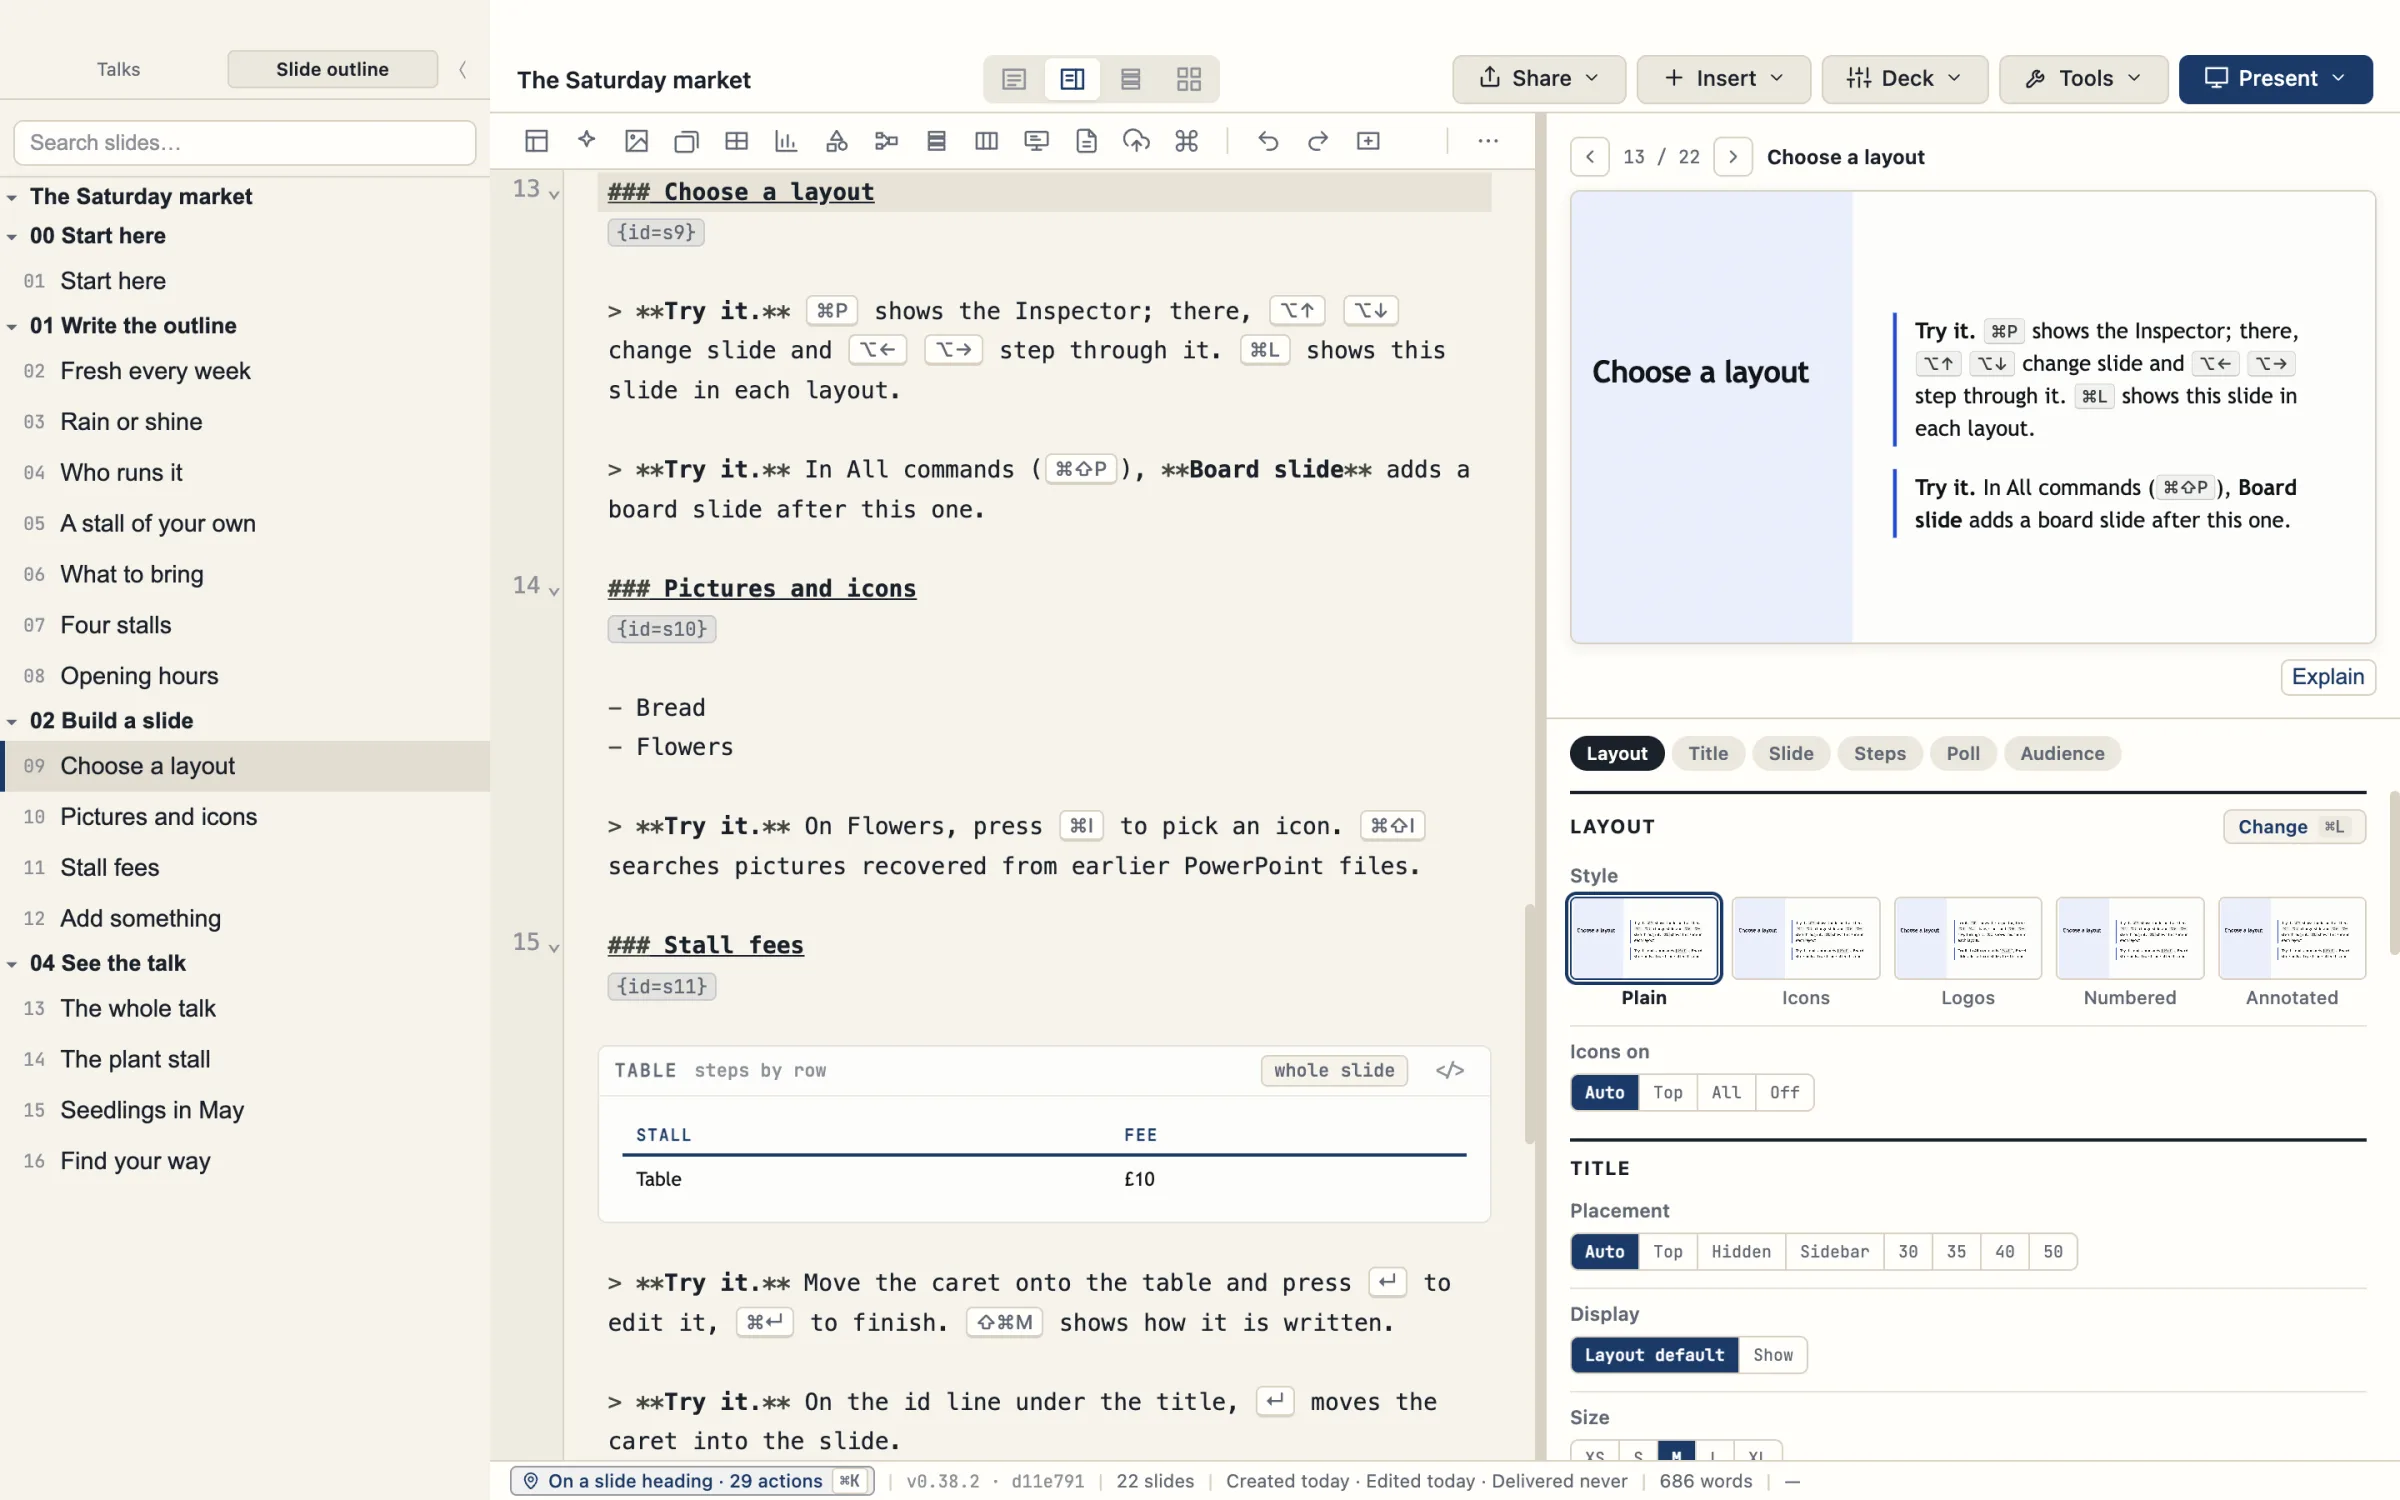Open the Steps inspector tab
The height and width of the screenshot is (1500, 2400).
(1880, 754)
